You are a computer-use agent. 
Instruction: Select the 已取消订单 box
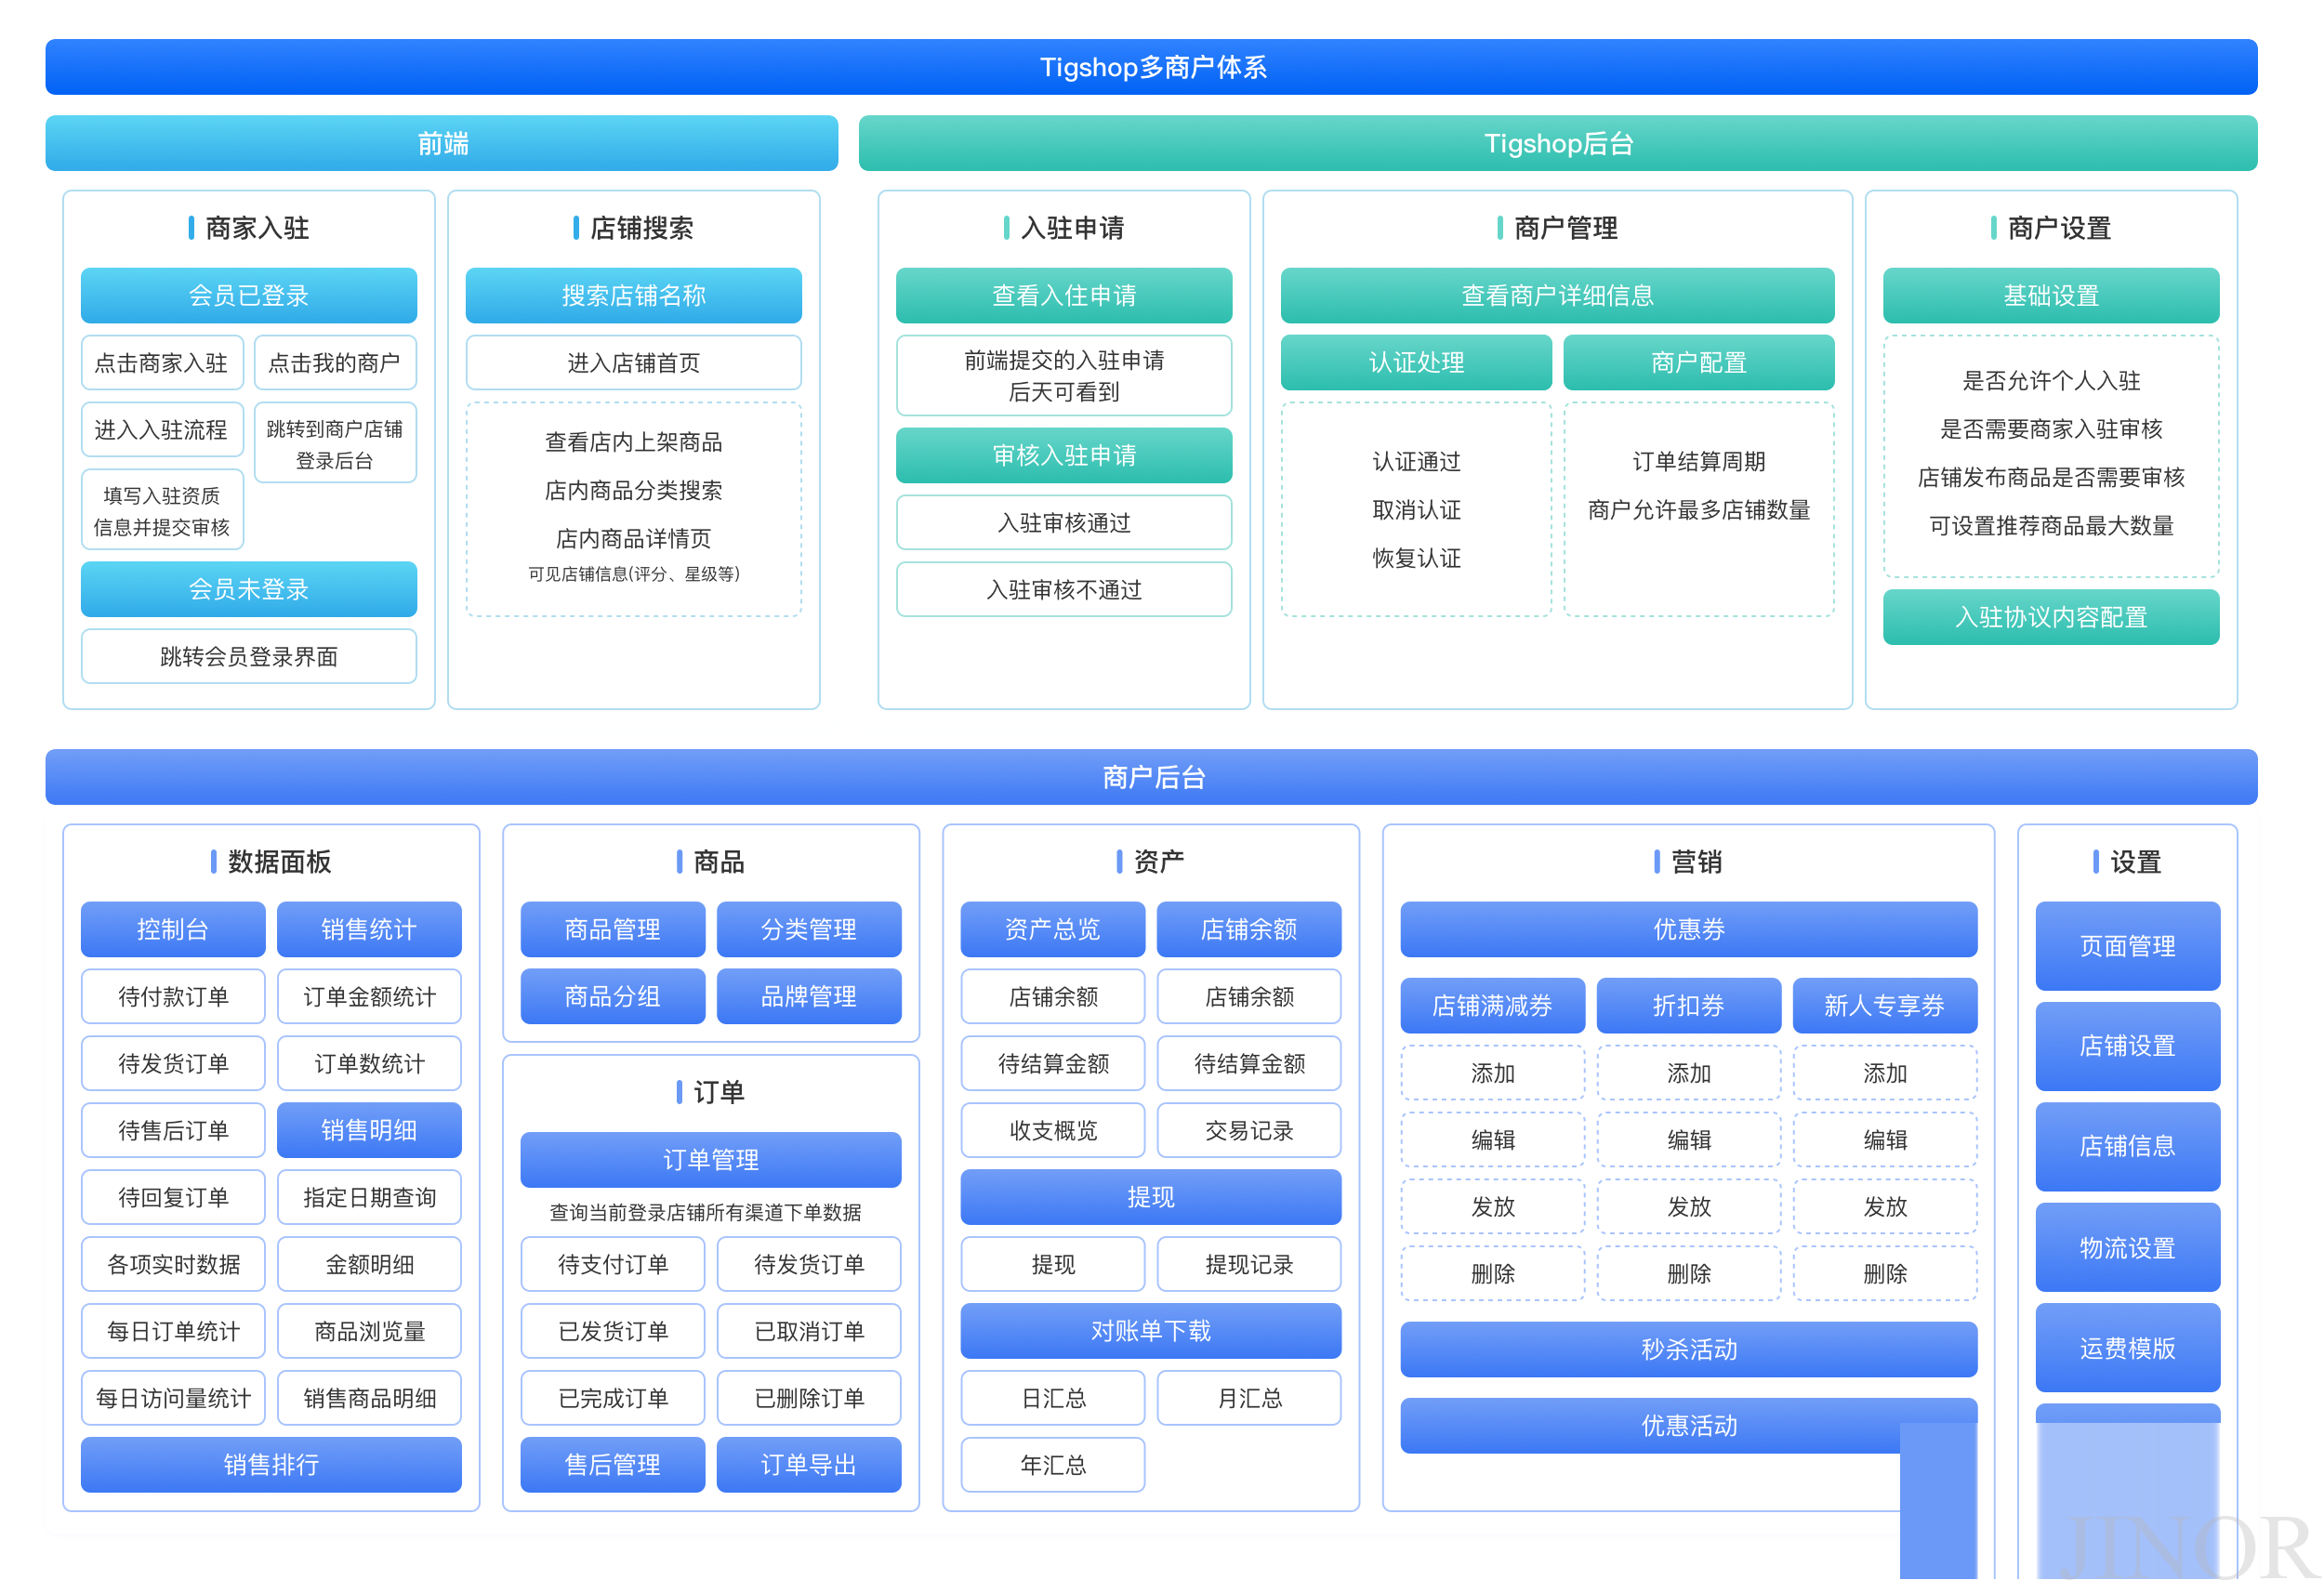pos(809,1331)
